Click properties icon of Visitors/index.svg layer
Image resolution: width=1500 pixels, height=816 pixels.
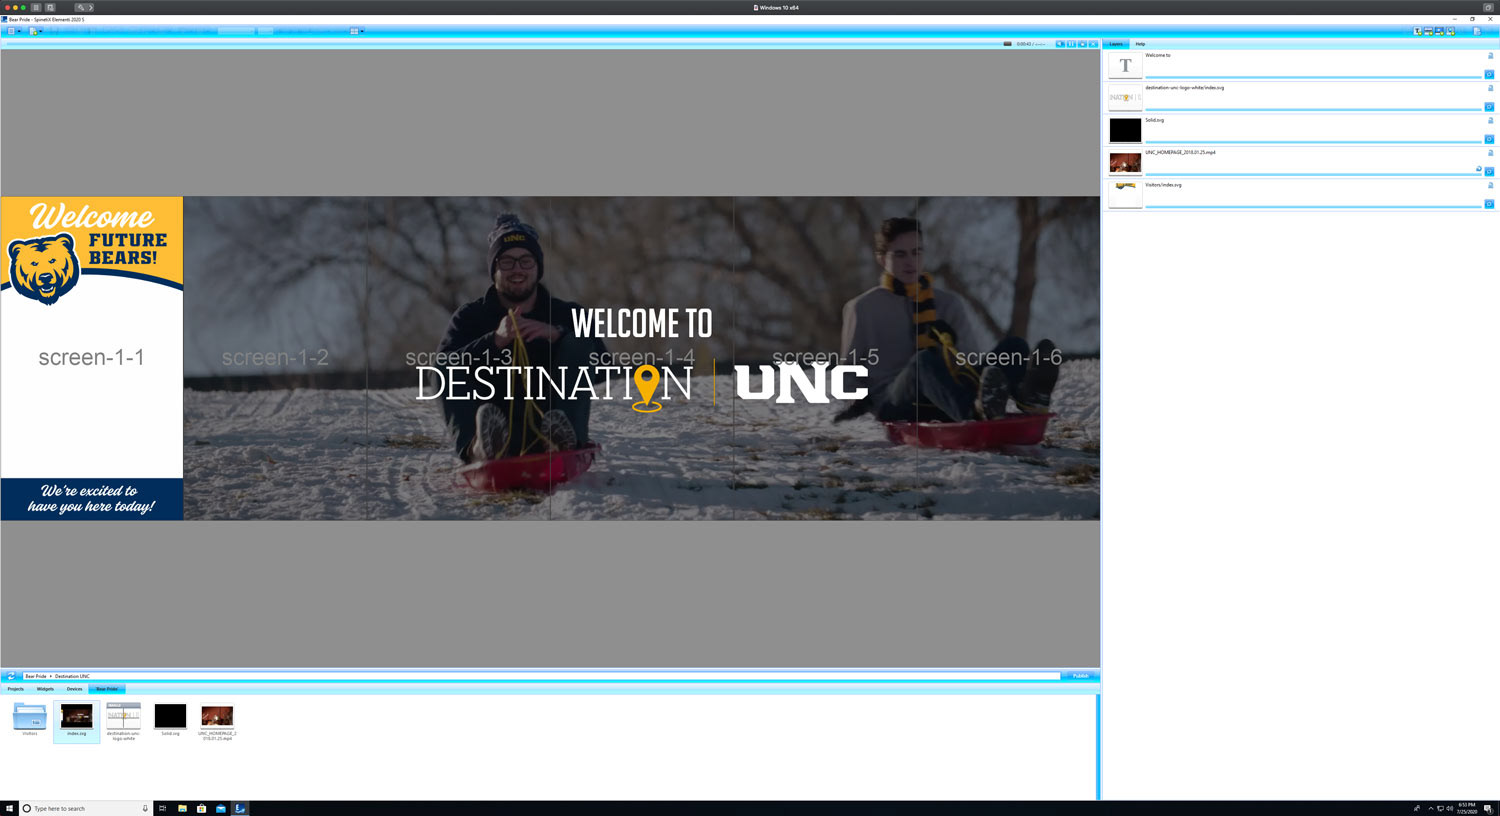[1489, 204]
